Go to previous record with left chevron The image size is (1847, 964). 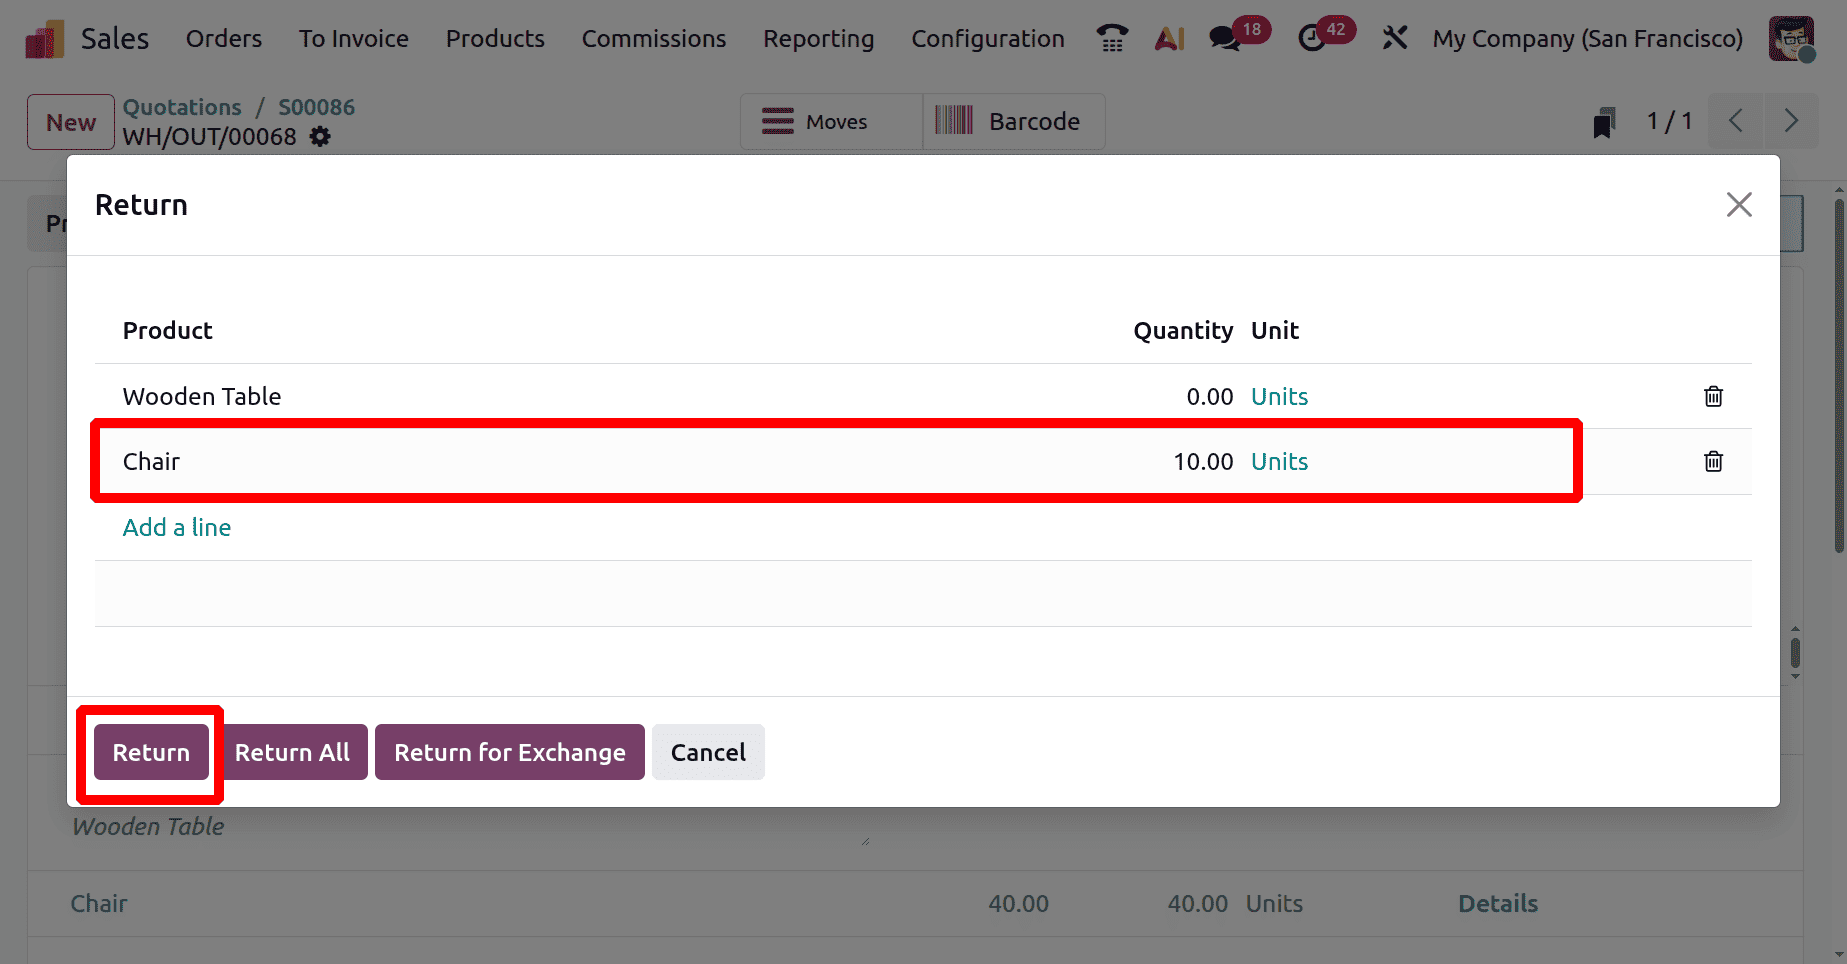(1736, 121)
